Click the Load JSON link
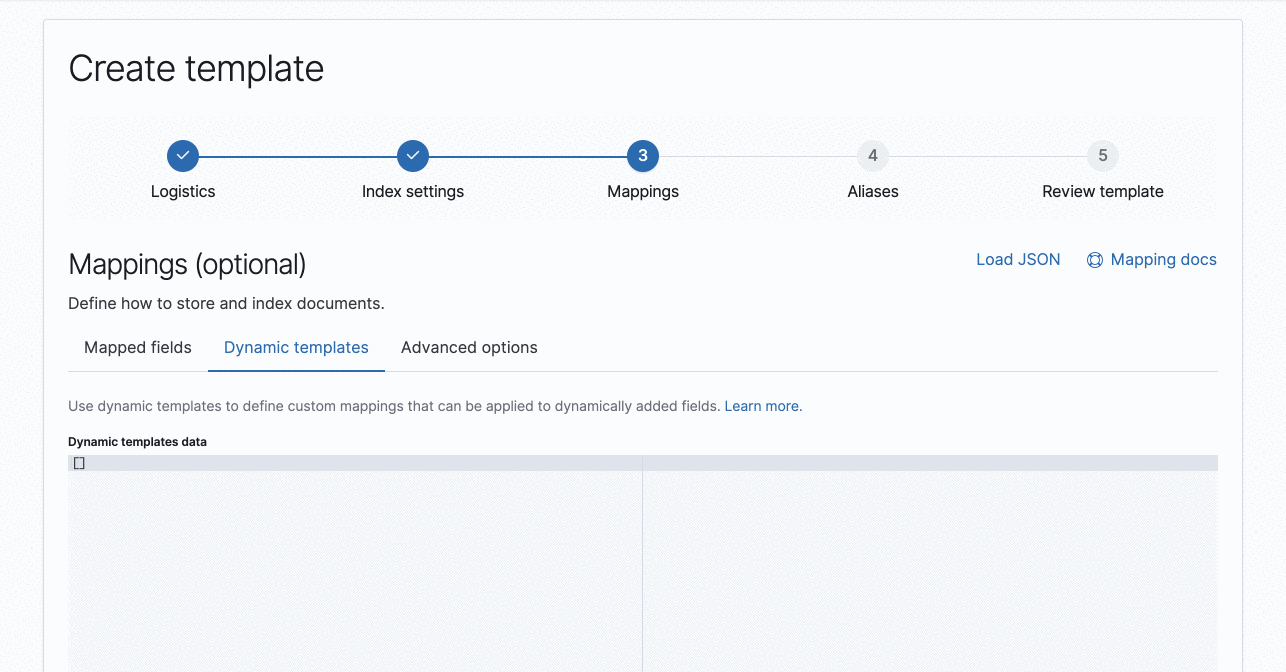The image size is (1286, 672). pos(1018,259)
